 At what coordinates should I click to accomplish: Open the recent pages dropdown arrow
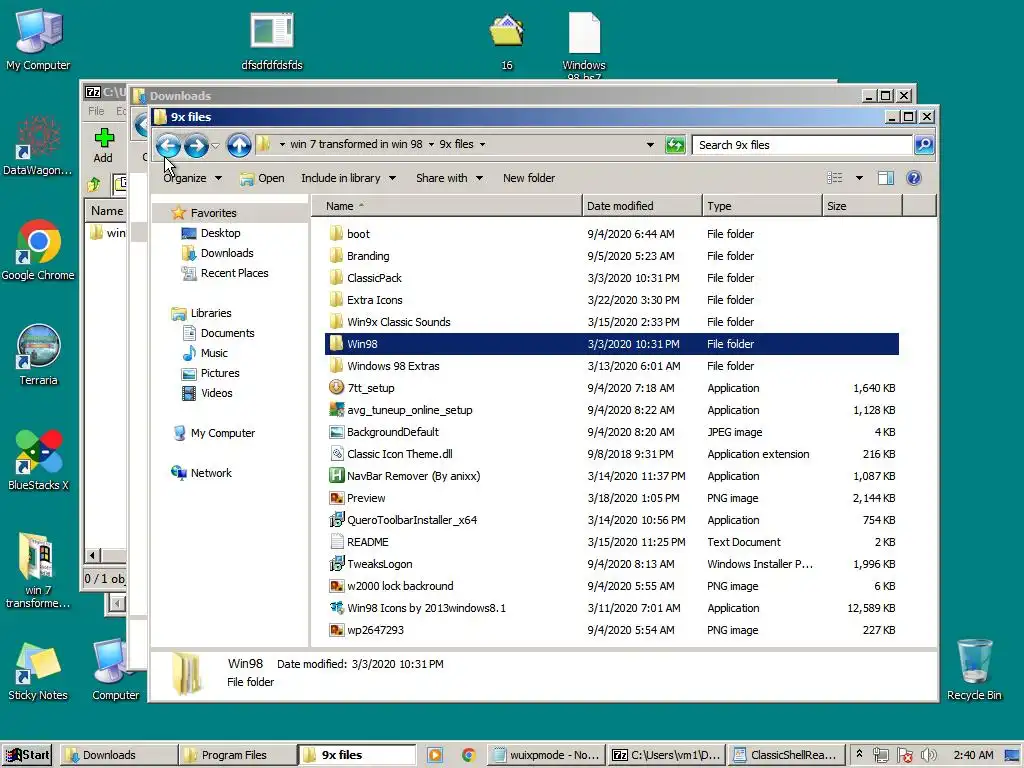click(x=216, y=145)
